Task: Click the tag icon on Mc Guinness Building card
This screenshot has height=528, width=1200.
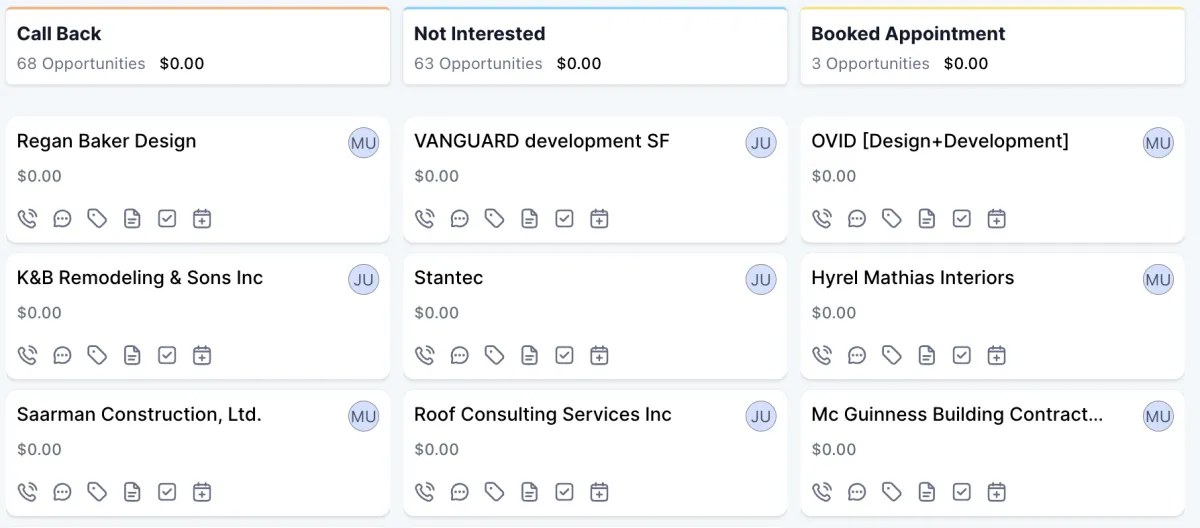Action: pyautogui.click(x=891, y=492)
